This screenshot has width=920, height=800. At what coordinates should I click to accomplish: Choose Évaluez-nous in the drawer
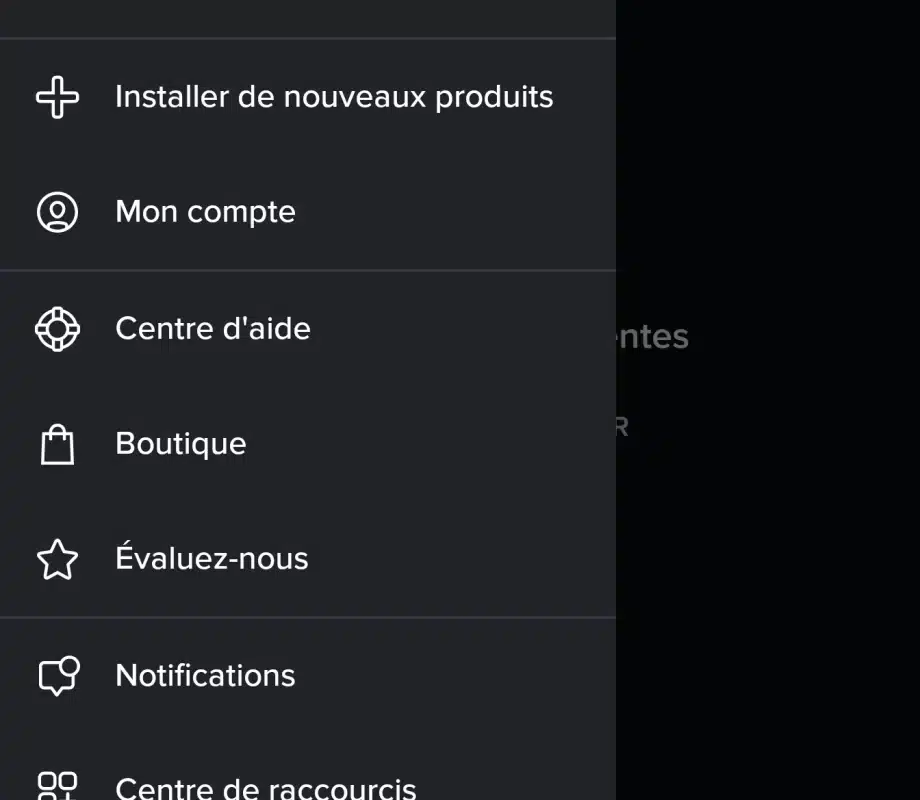tap(211, 559)
